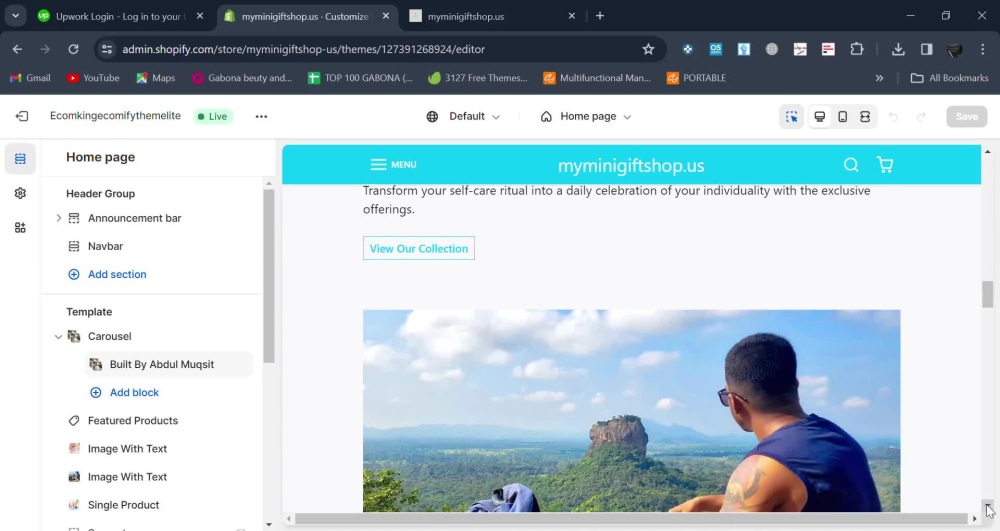Open Chrome three-dot menu
The width and height of the screenshot is (1000, 531).
point(983,49)
